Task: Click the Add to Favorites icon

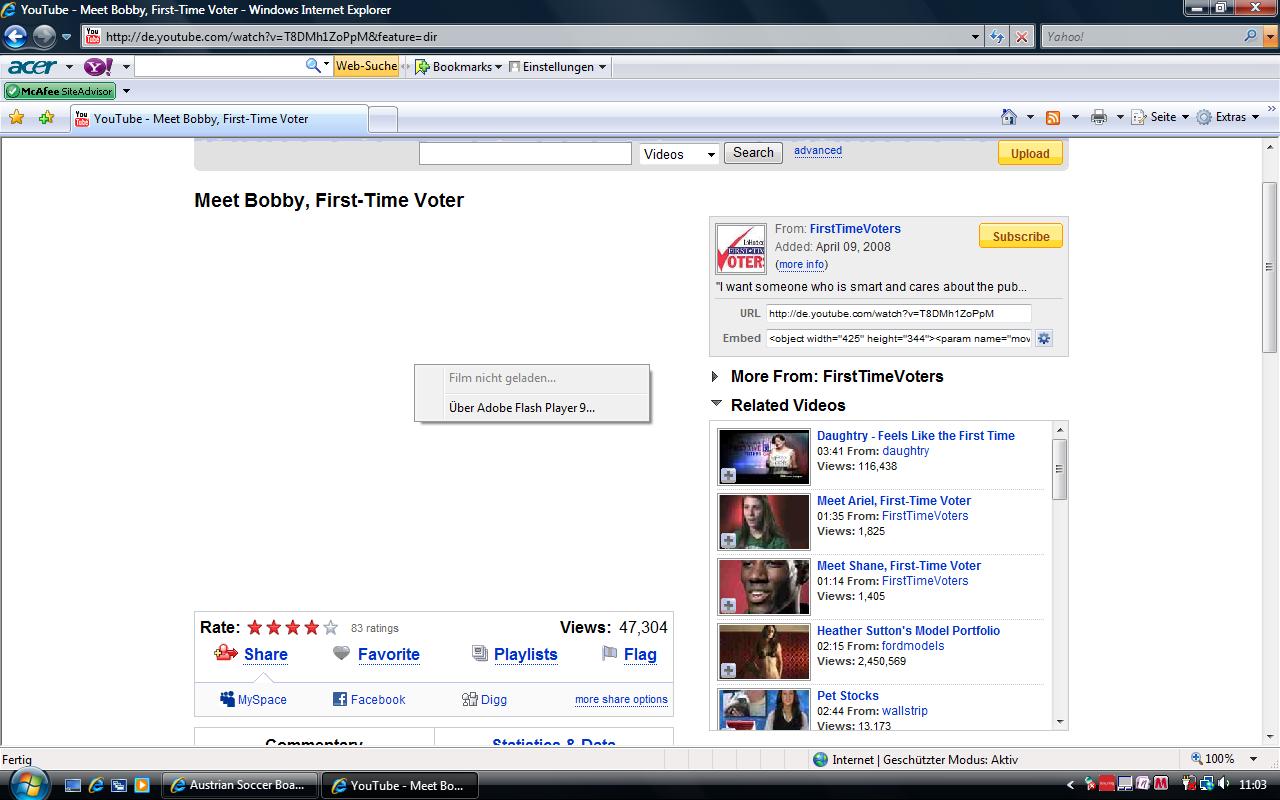Action: coord(46,118)
